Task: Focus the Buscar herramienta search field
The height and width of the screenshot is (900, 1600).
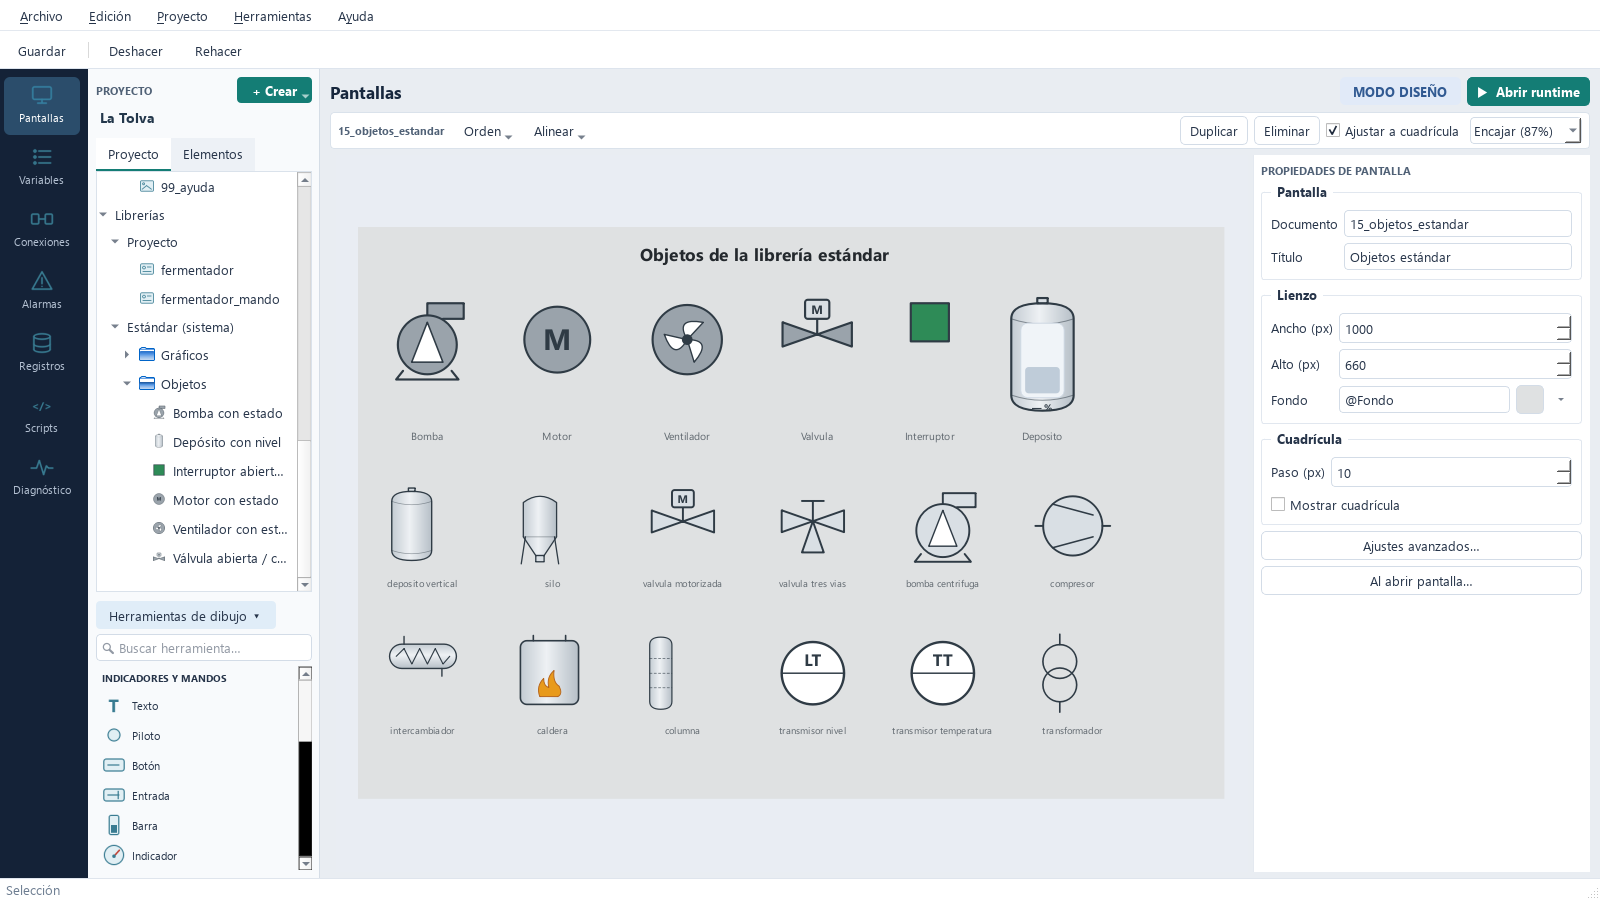Action: tap(204, 648)
